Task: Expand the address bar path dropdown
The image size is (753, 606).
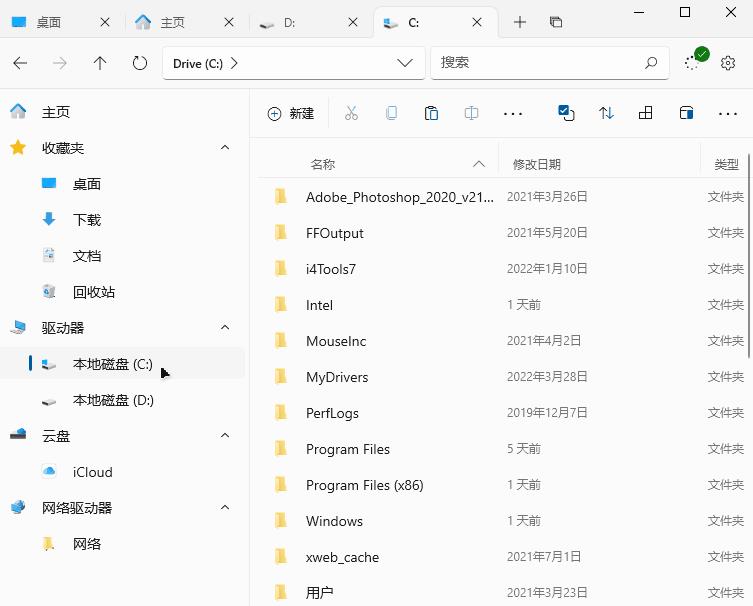Action: point(405,63)
